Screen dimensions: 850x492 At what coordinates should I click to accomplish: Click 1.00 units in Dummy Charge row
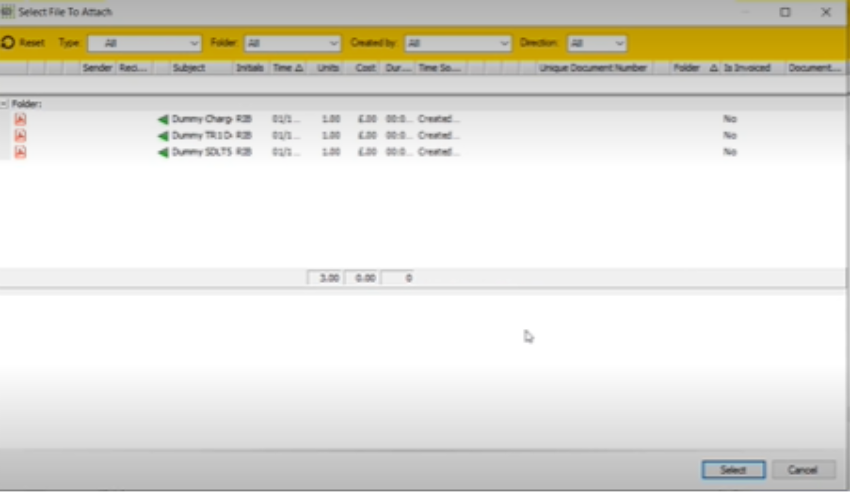pyautogui.click(x=331, y=119)
